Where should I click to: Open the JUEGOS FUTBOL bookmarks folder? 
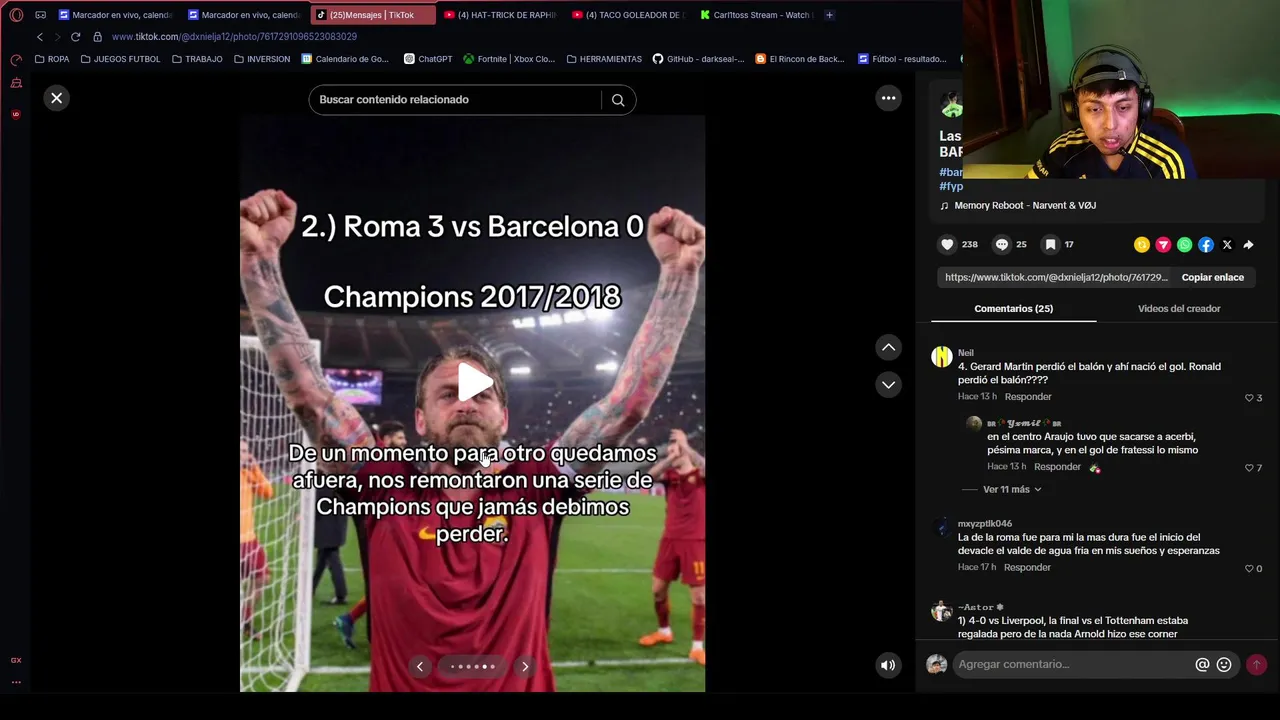(x=120, y=59)
